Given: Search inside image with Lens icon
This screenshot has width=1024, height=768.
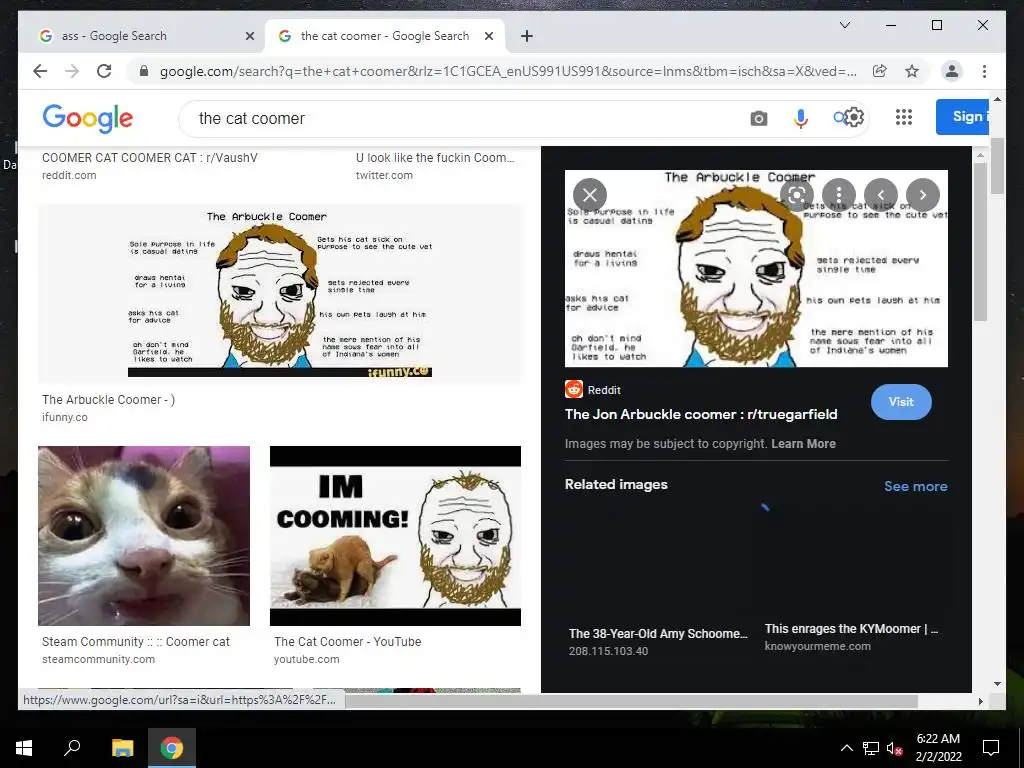Looking at the screenshot, I should (x=797, y=195).
